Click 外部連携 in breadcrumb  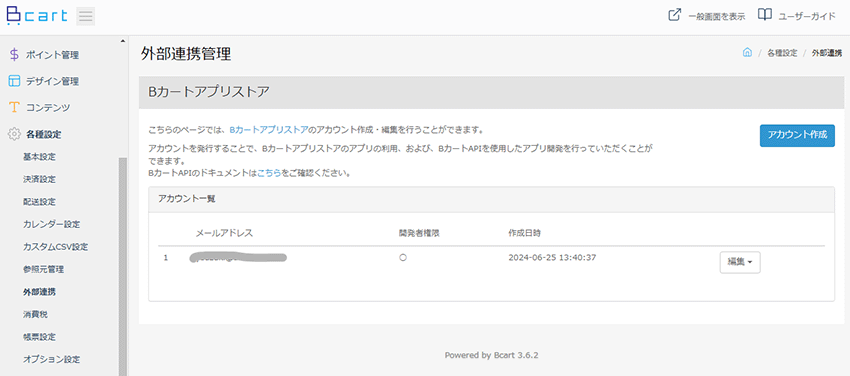(827, 53)
